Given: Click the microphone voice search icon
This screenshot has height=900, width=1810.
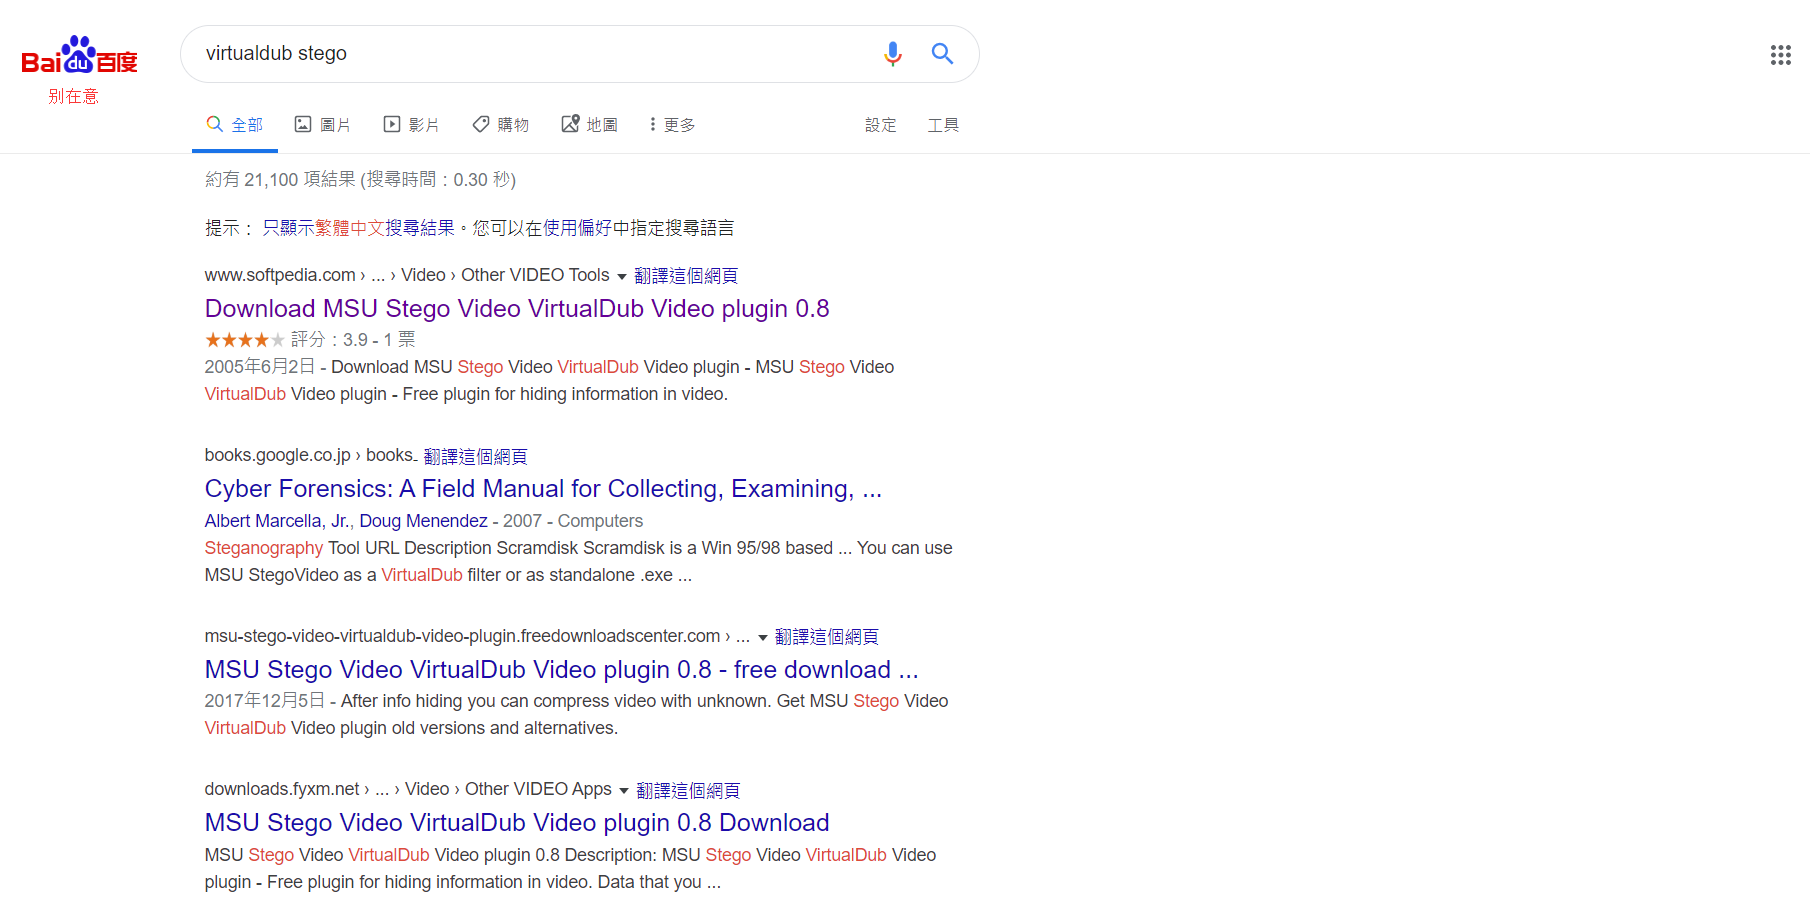Looking at the screenshot, I should (x=892, y=54).
